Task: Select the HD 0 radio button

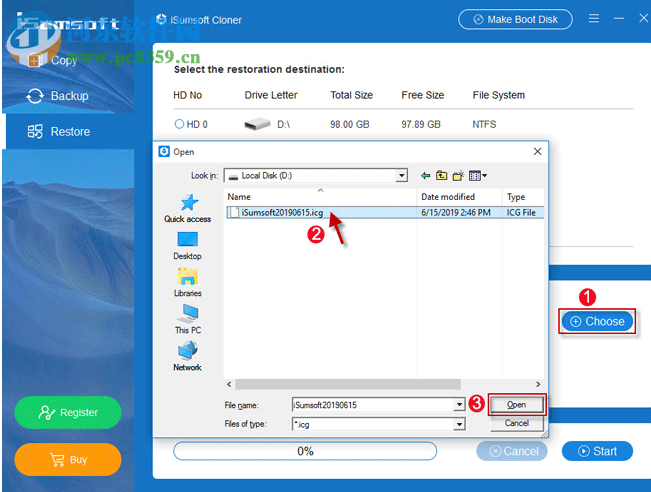Action: [179, 124]
